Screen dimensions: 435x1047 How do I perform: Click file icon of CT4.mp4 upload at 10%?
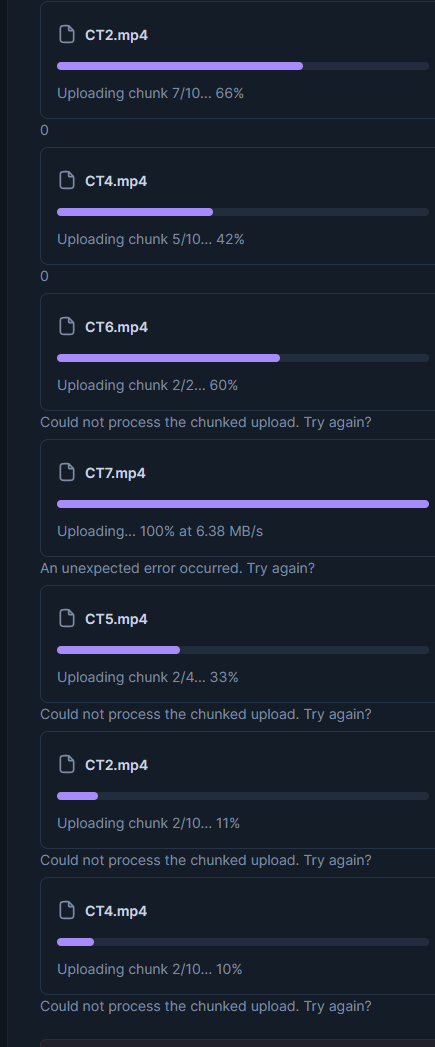(67, 910)
